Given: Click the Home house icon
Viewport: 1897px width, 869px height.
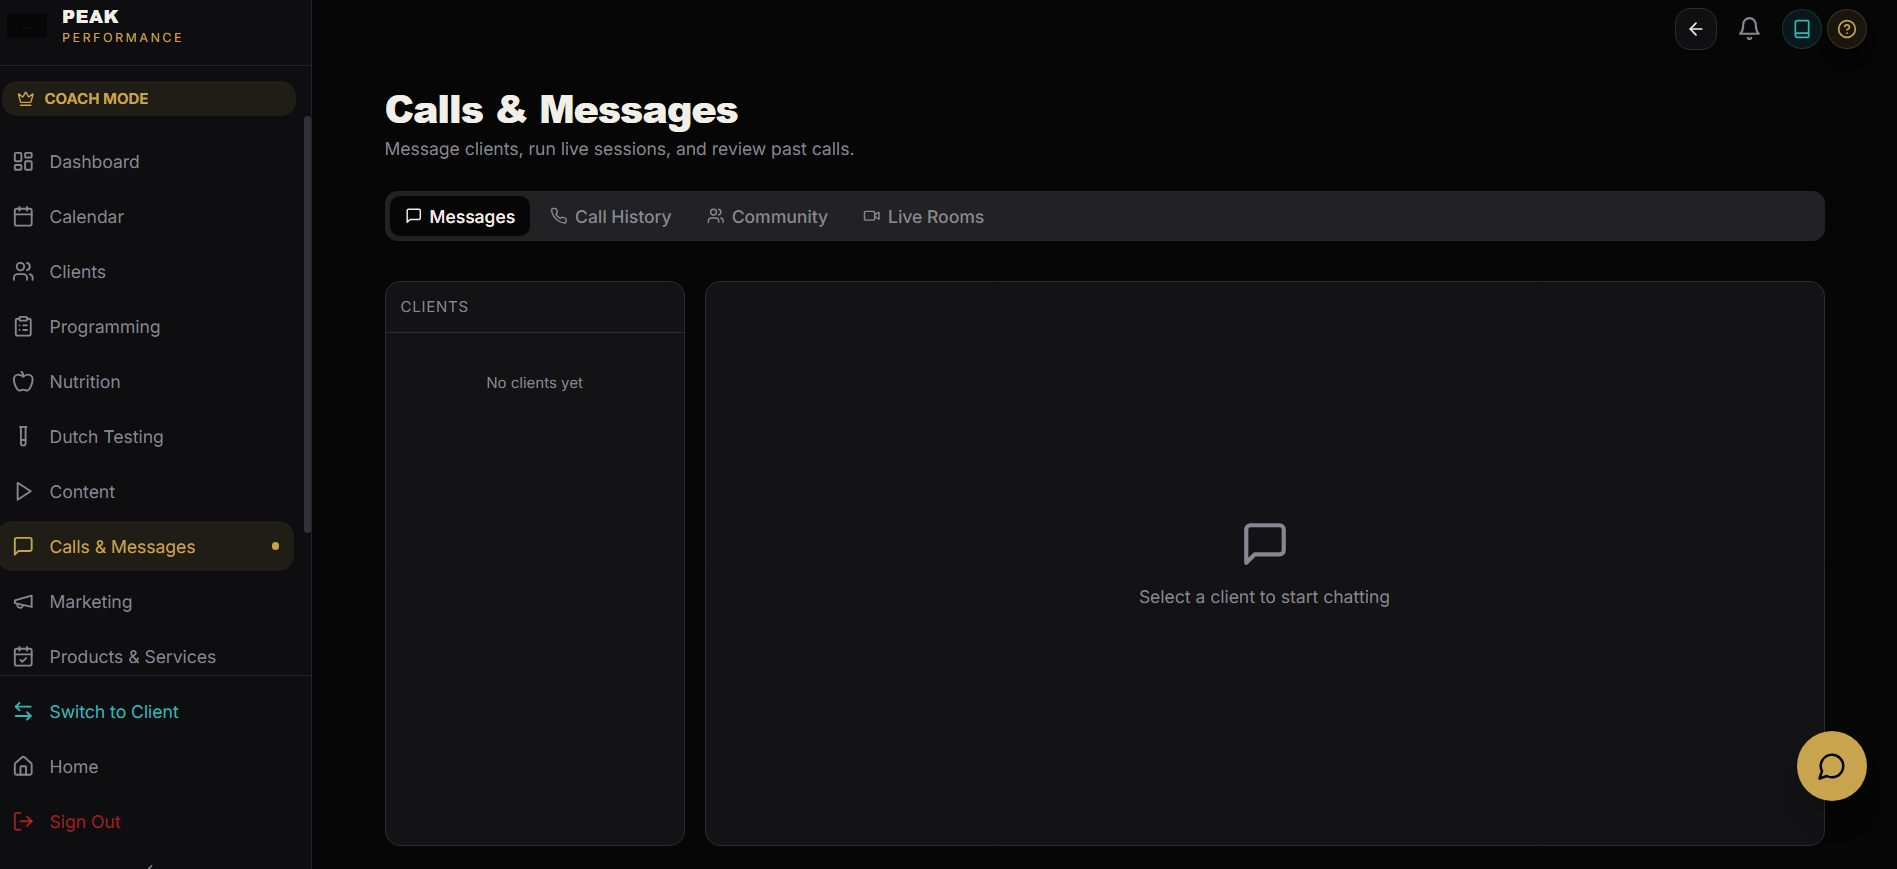Looking at the screenshot, I should coord(23,767).
